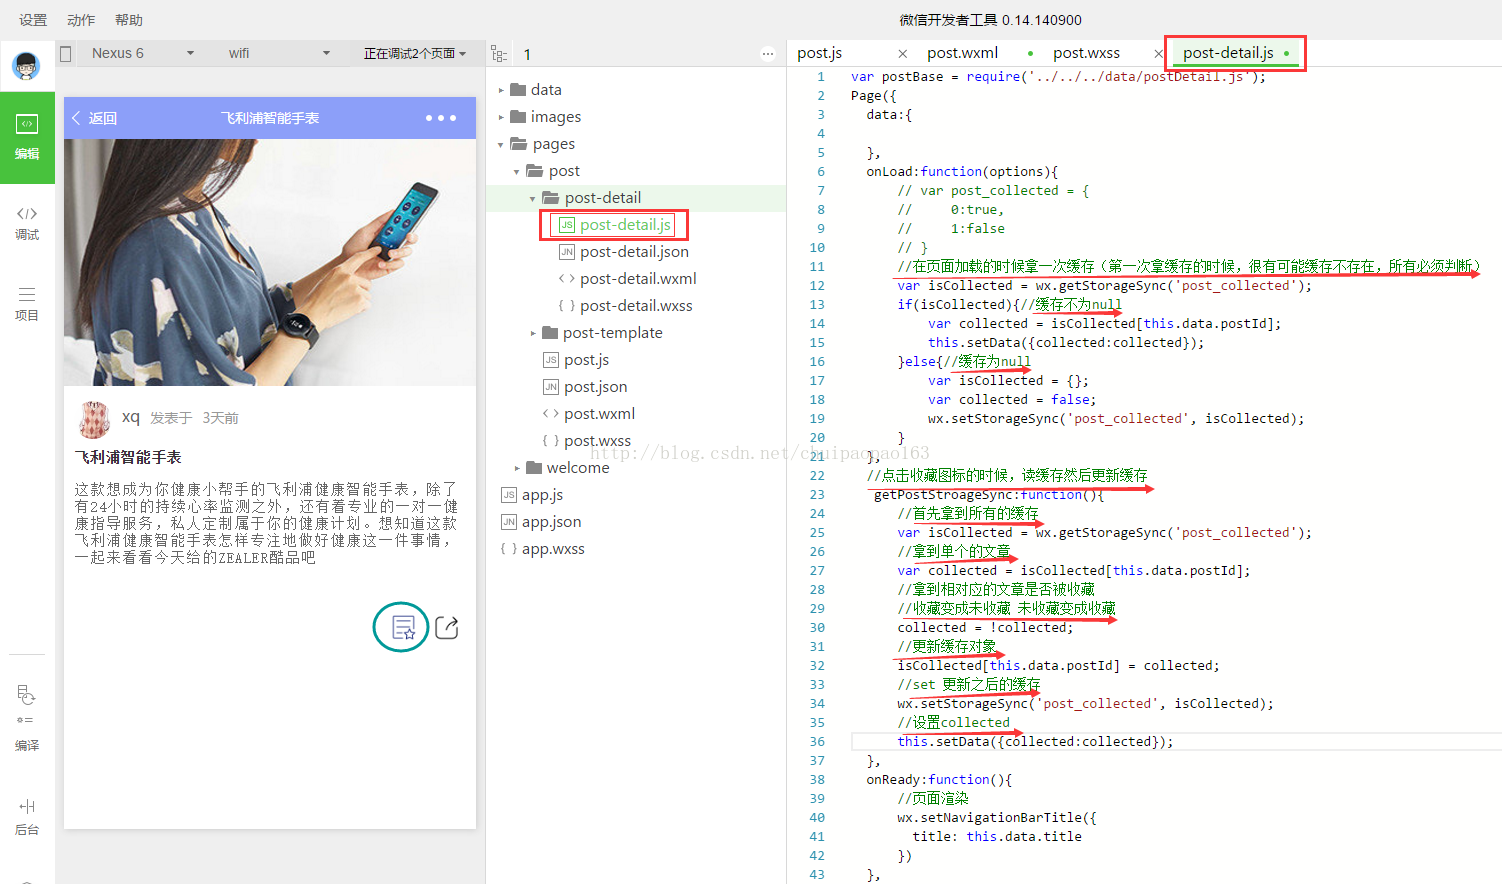Click code line this.setData({collected:collected}) on line 36

(x=1035, y=742)
